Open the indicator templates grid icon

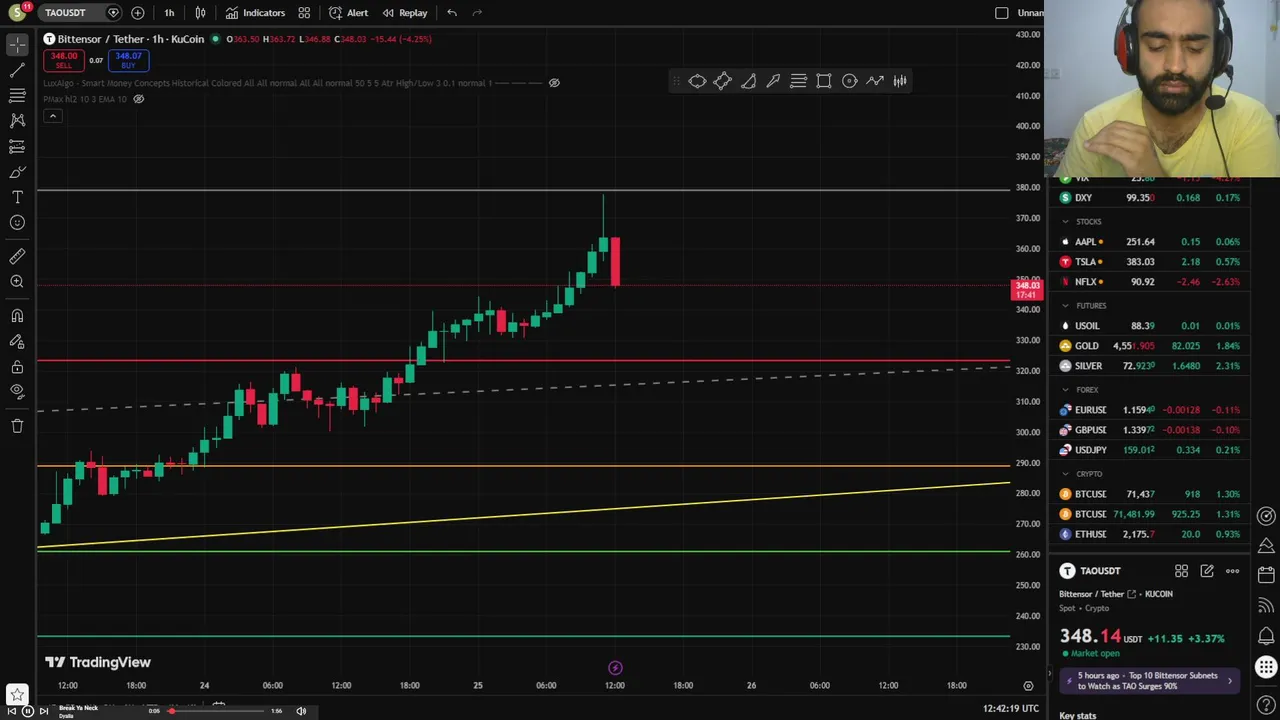tap(304, 13)
